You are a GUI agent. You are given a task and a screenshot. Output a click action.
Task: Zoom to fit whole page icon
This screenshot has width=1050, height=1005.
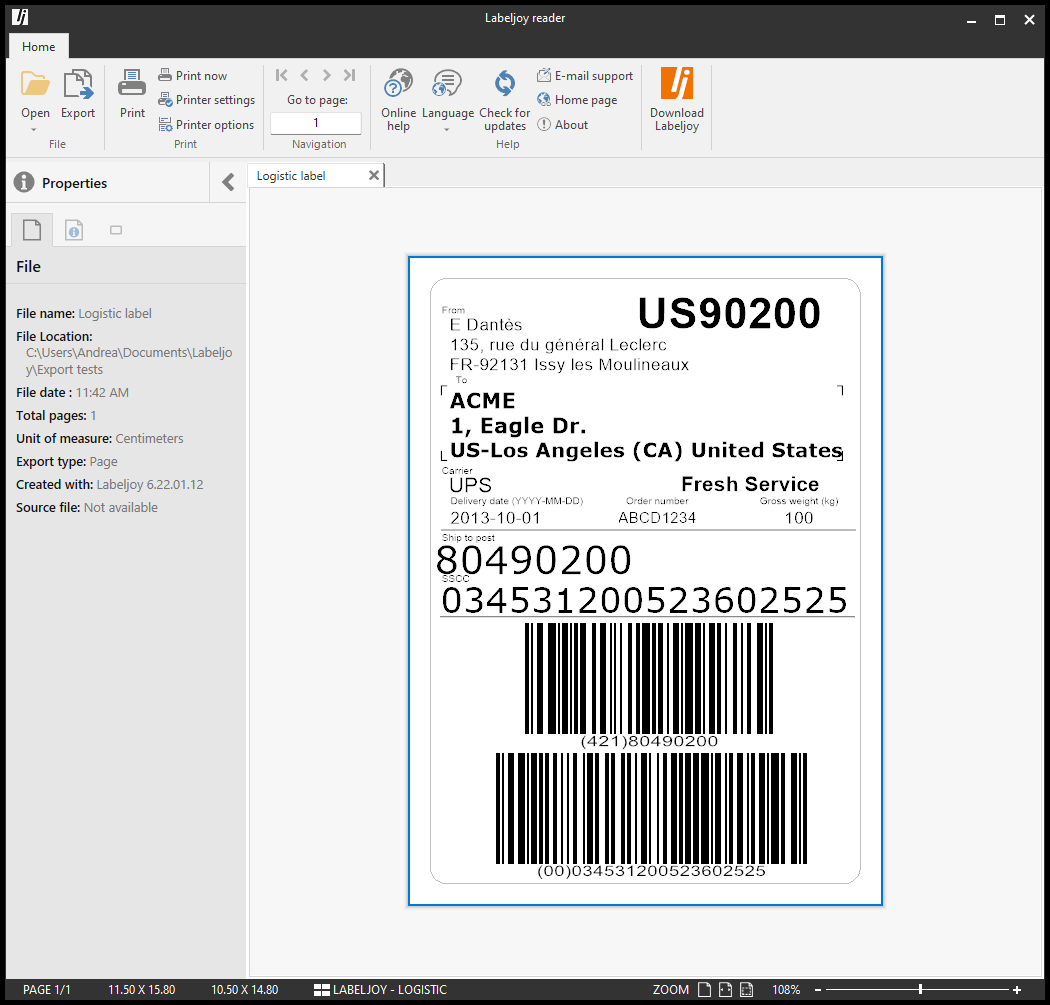[704, 990]
